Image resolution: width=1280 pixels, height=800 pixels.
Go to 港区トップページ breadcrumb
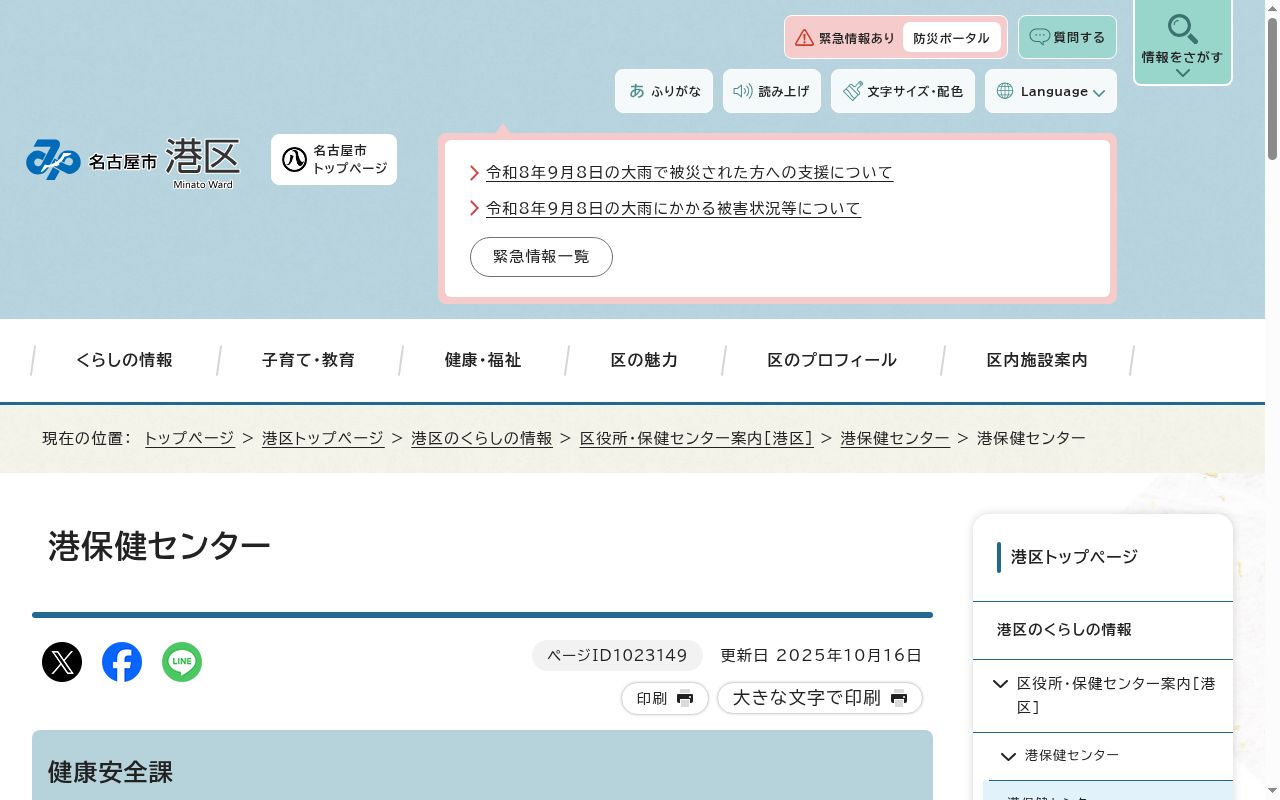tap(323, 438)
